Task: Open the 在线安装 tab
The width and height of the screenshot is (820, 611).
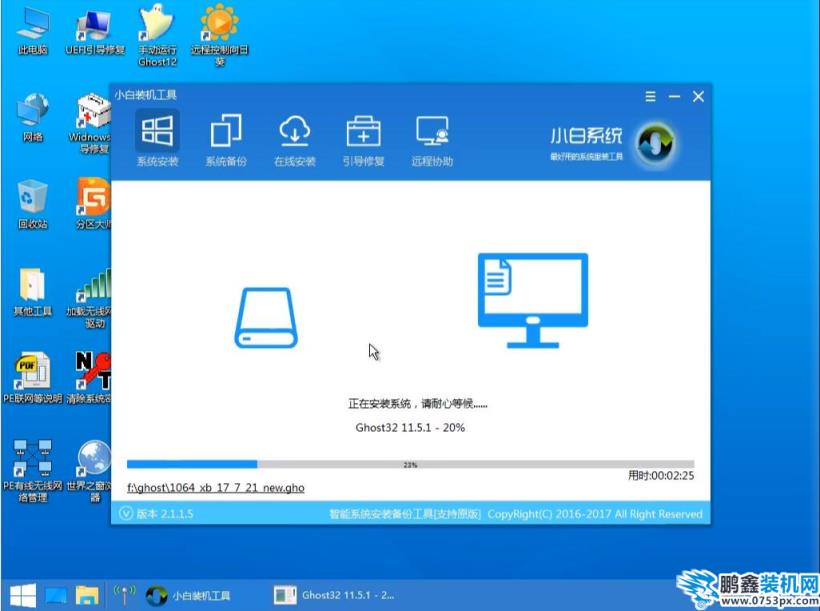Action: [294, 139]
